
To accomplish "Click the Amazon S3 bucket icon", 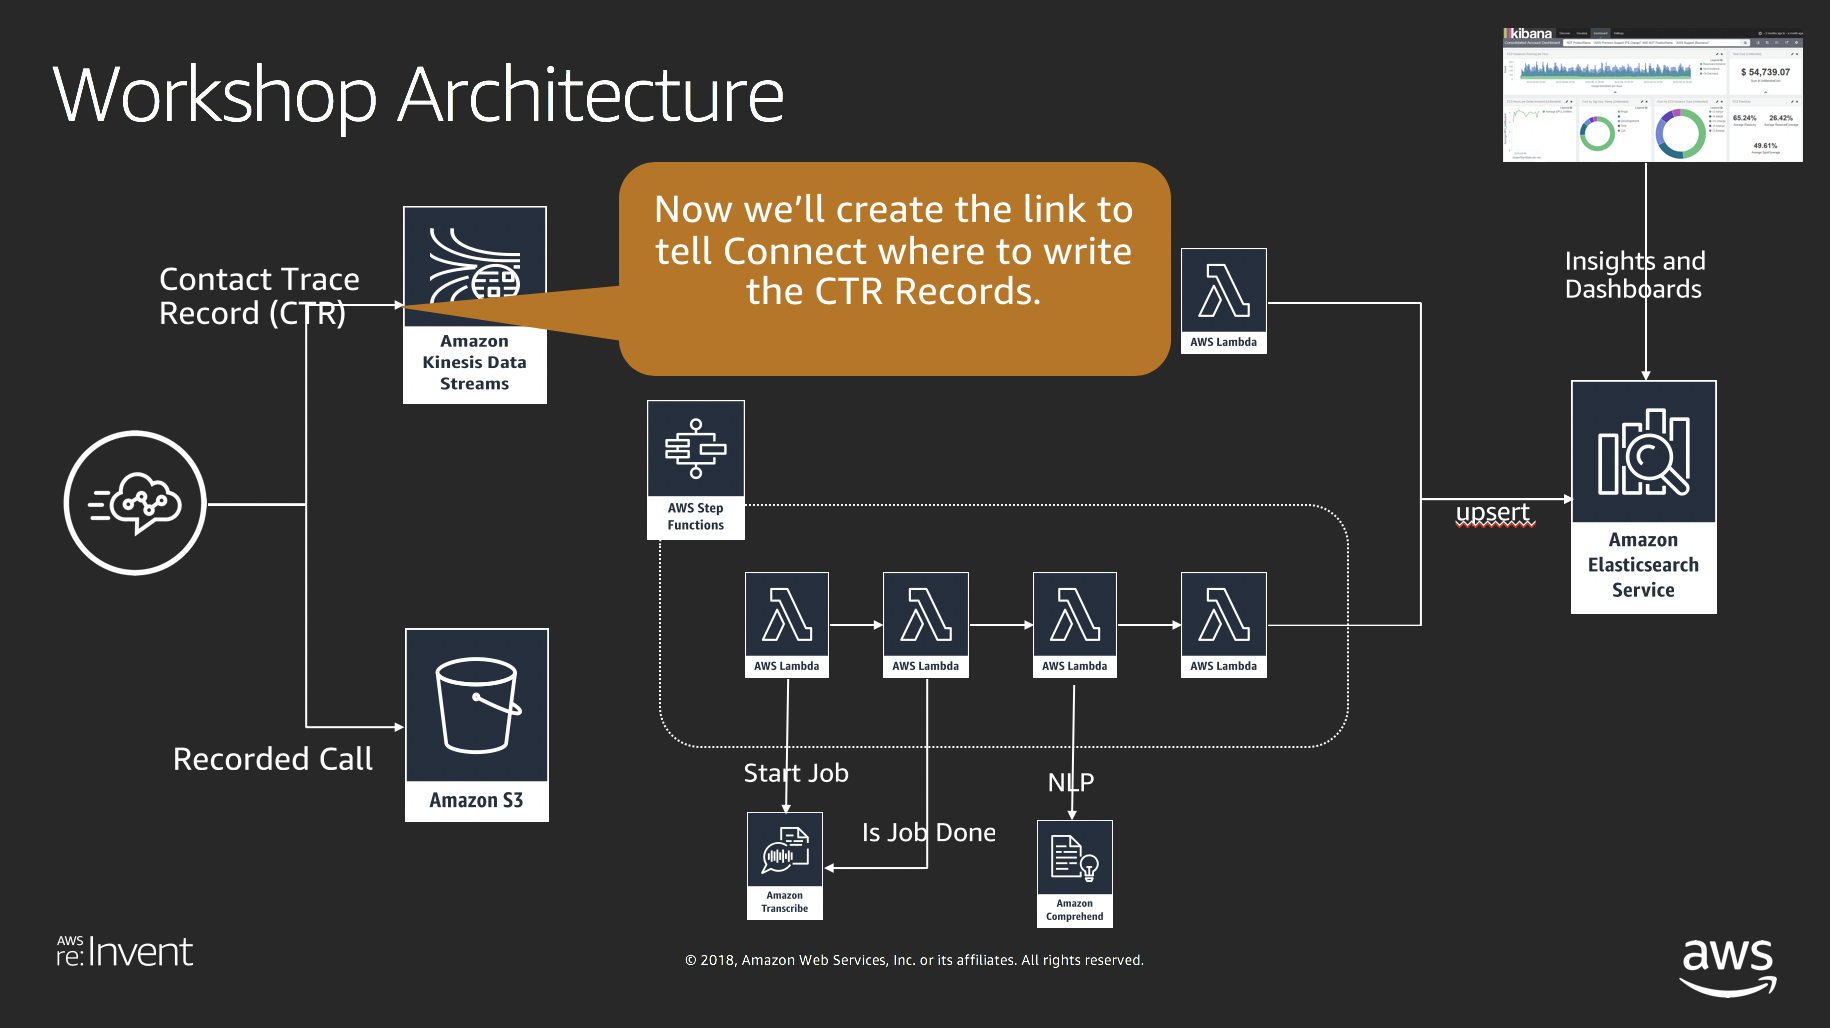I will (477, 725).
